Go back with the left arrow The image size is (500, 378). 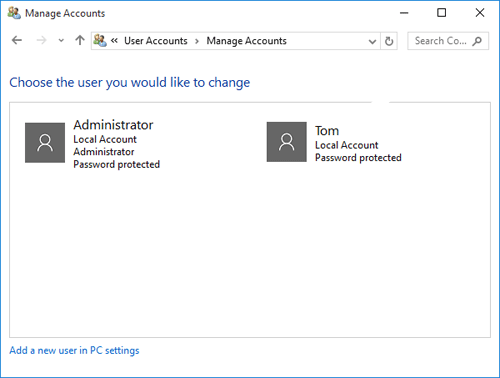click(17, 41)
